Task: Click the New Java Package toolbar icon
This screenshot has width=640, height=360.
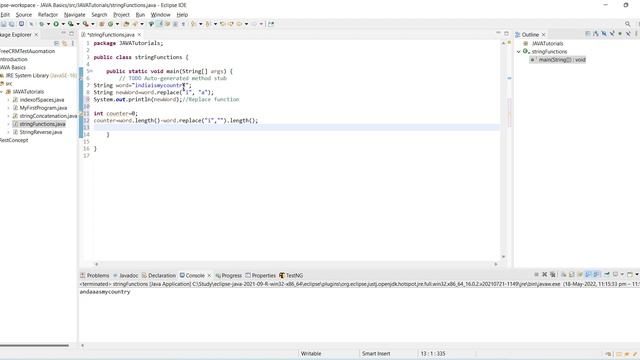Action: pyautogui.click(x=101, y=24)
